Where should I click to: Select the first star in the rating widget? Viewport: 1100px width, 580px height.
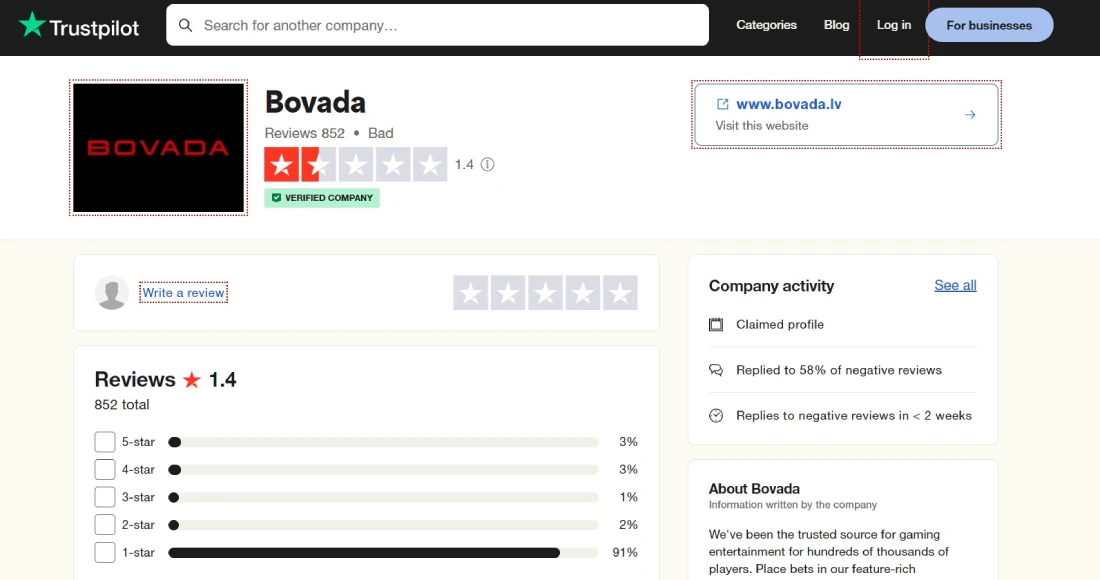coord(471,292)
